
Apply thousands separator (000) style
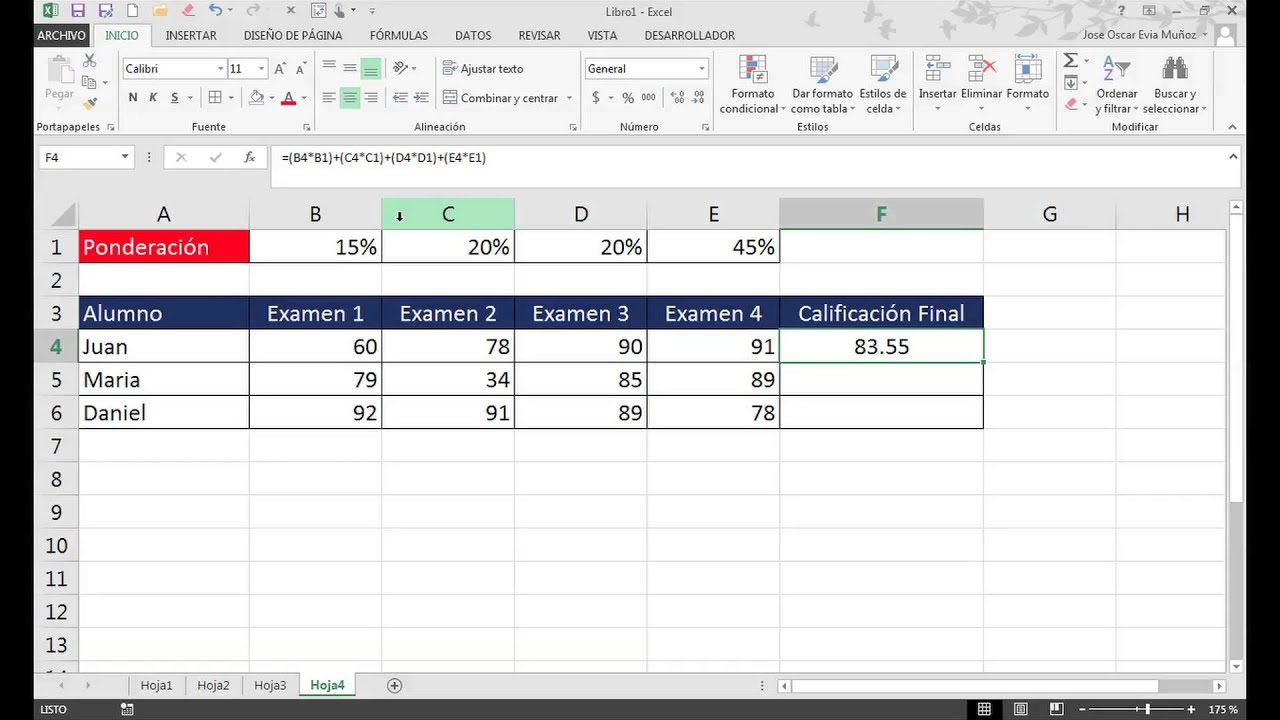tap(649, 98)
